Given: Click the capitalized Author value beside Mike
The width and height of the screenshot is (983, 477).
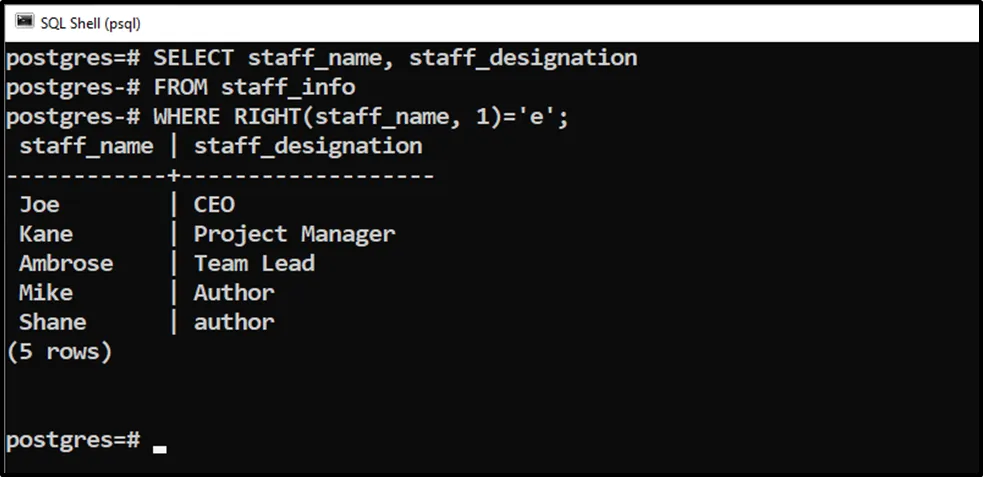Looking at the screenshot, I should [234, 293].
